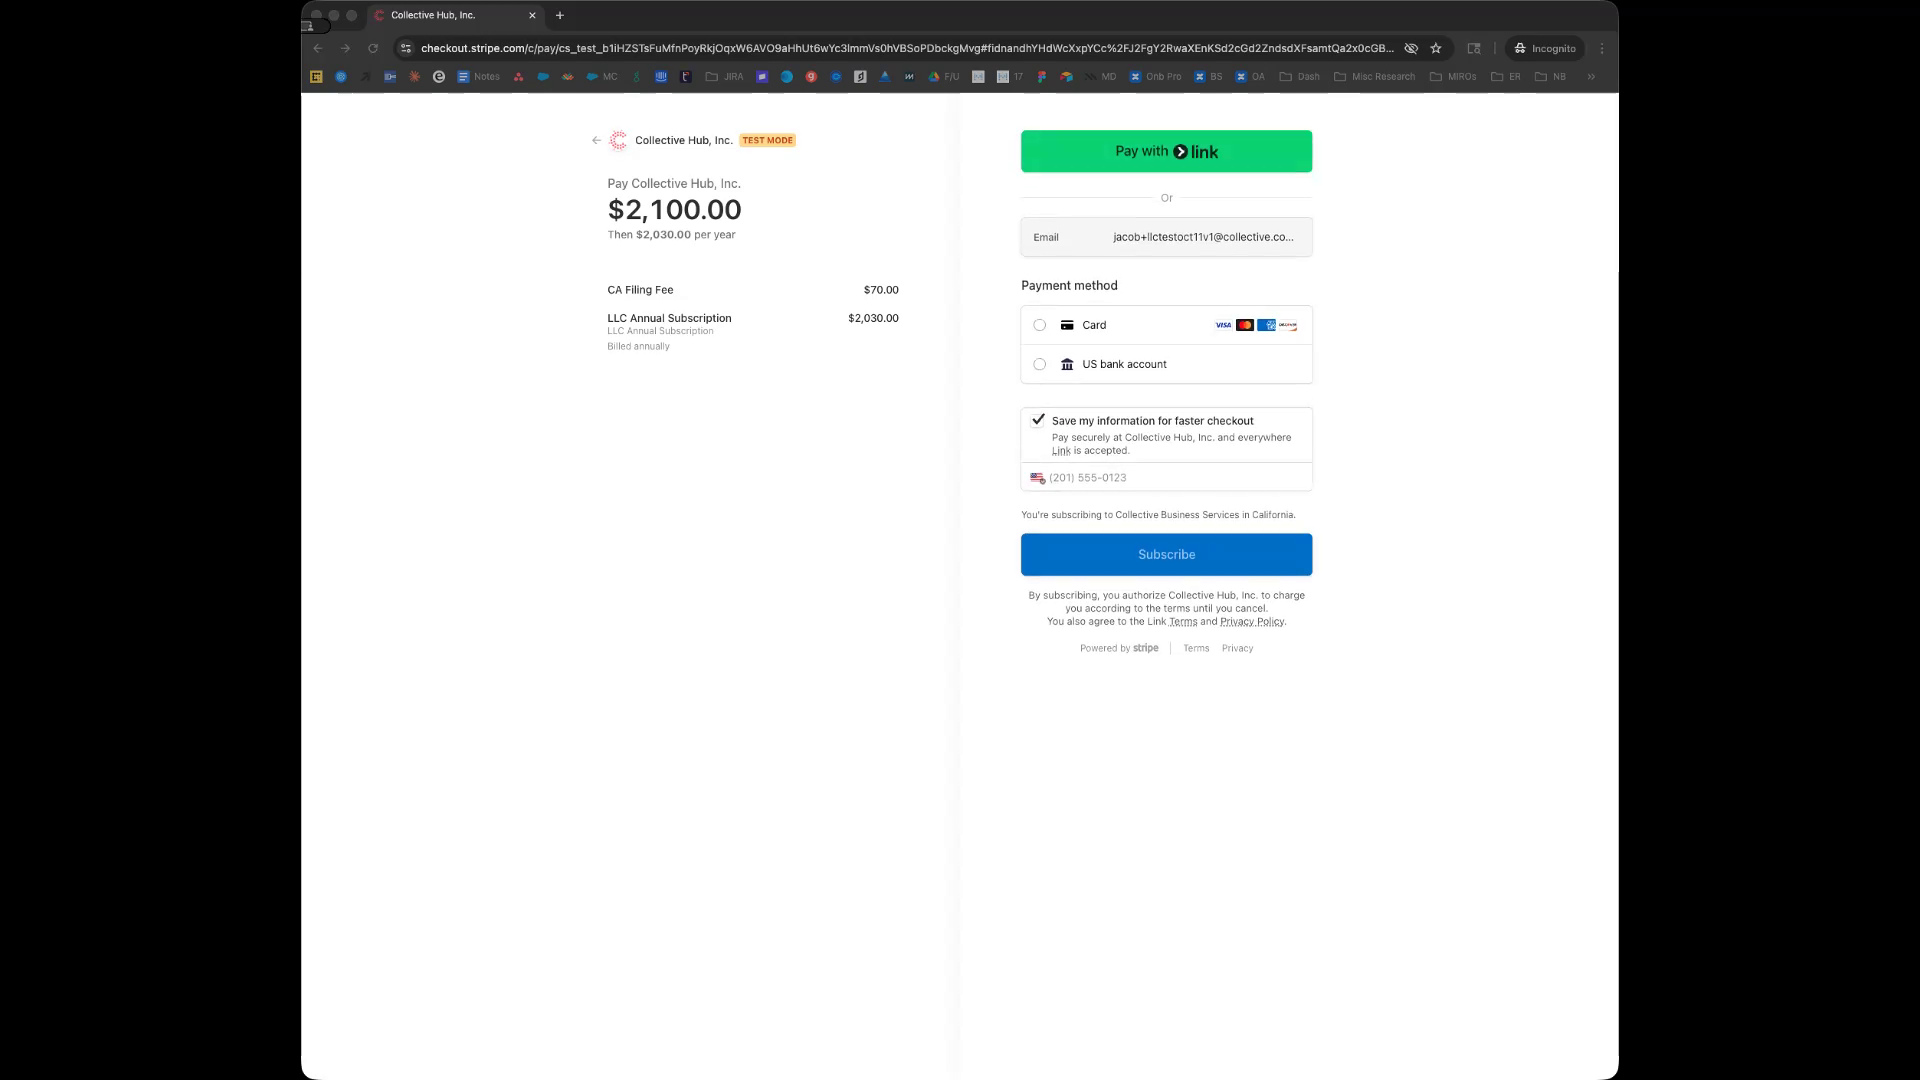This screenshot has height=1080, width=1920.
Task: Open a new browser tab
Action: pos(560,15)
